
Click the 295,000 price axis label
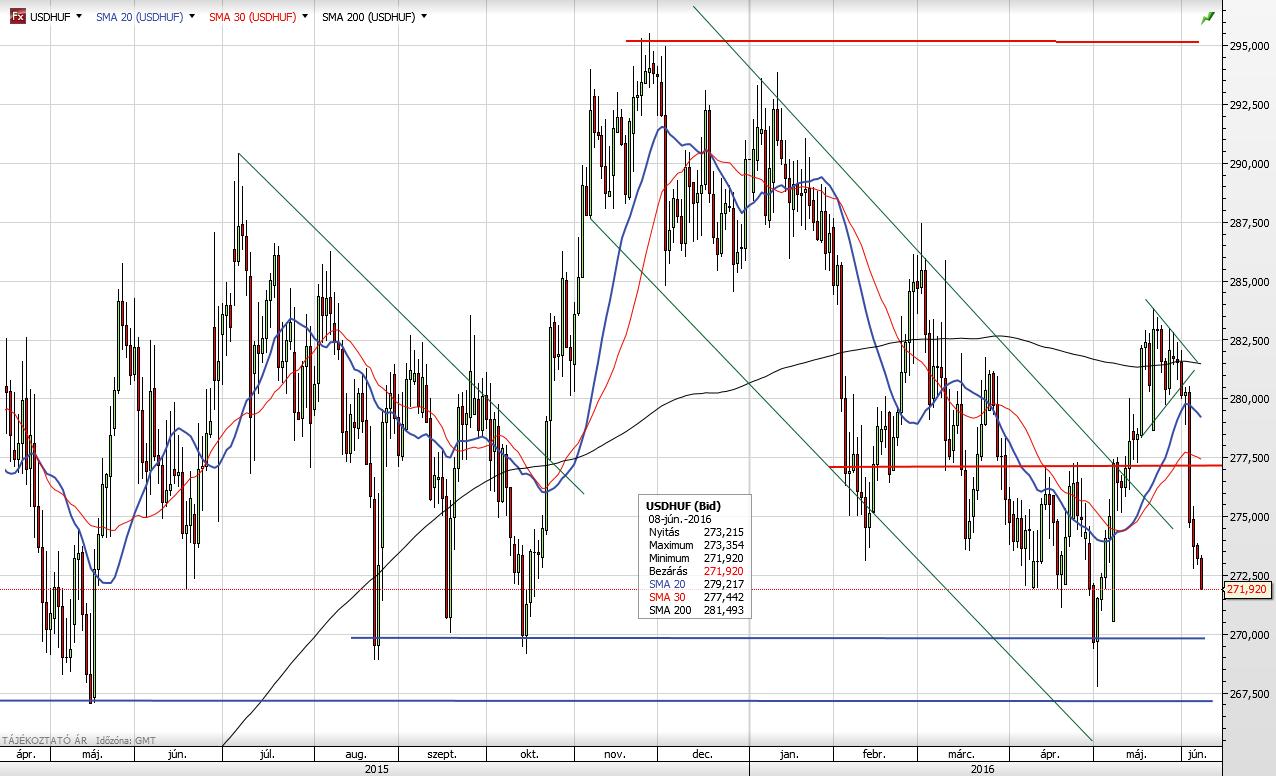click(x=1248, y=46)
